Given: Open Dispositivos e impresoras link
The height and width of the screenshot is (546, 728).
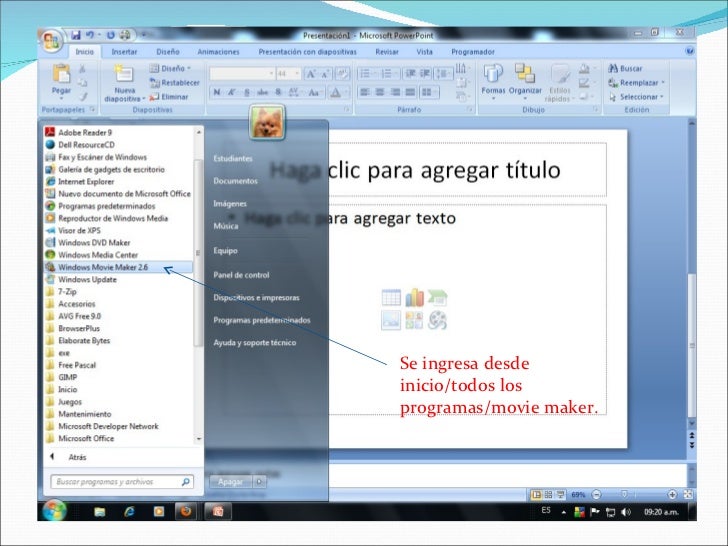Looking at the screenshot, I should coord(256,298).
